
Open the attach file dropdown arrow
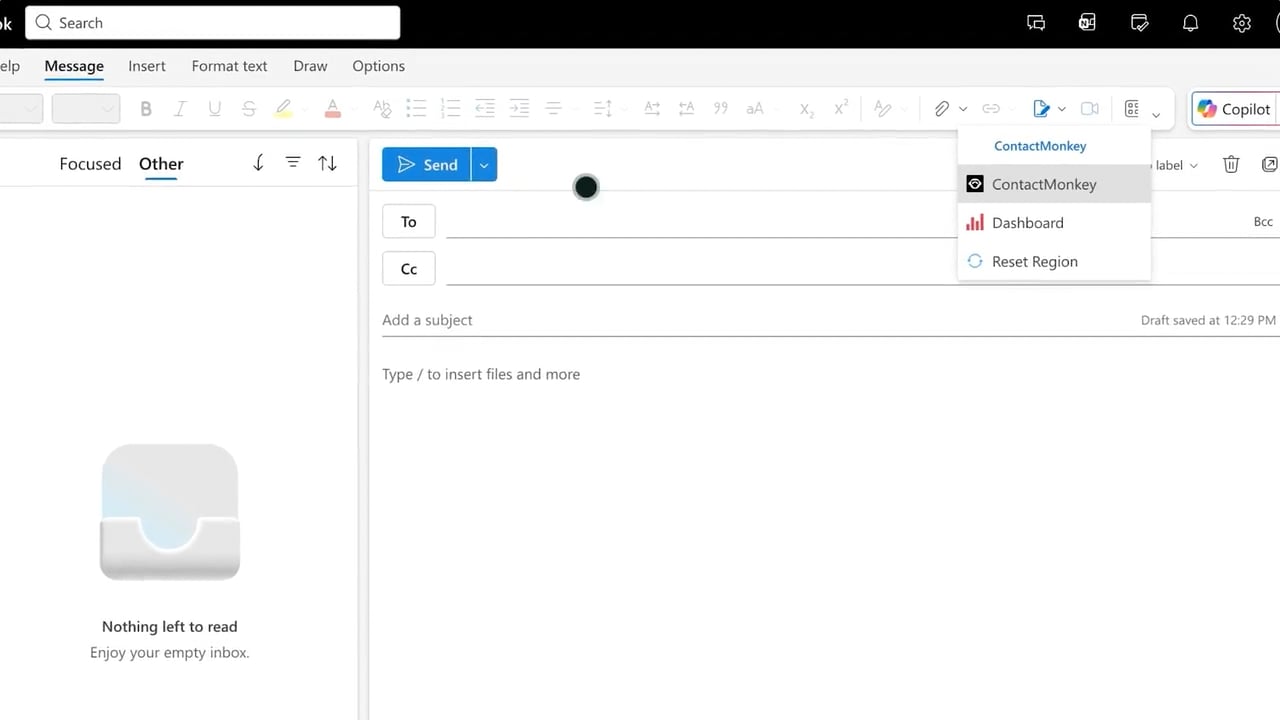click(963, 109)
